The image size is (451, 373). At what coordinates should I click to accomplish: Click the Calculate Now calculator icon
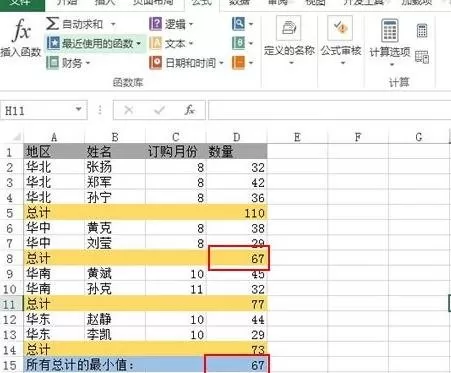422,31
